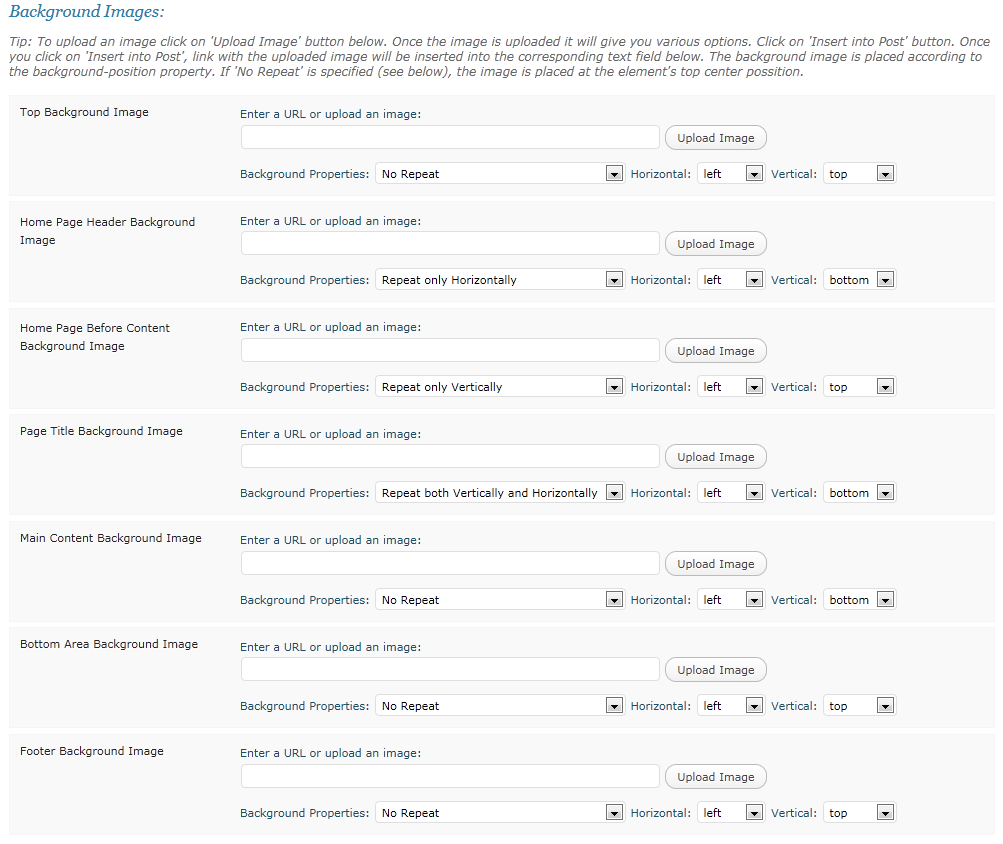Click the Footer Background Image URL field
Screen dimensions: 1003x844
(450, 777)
